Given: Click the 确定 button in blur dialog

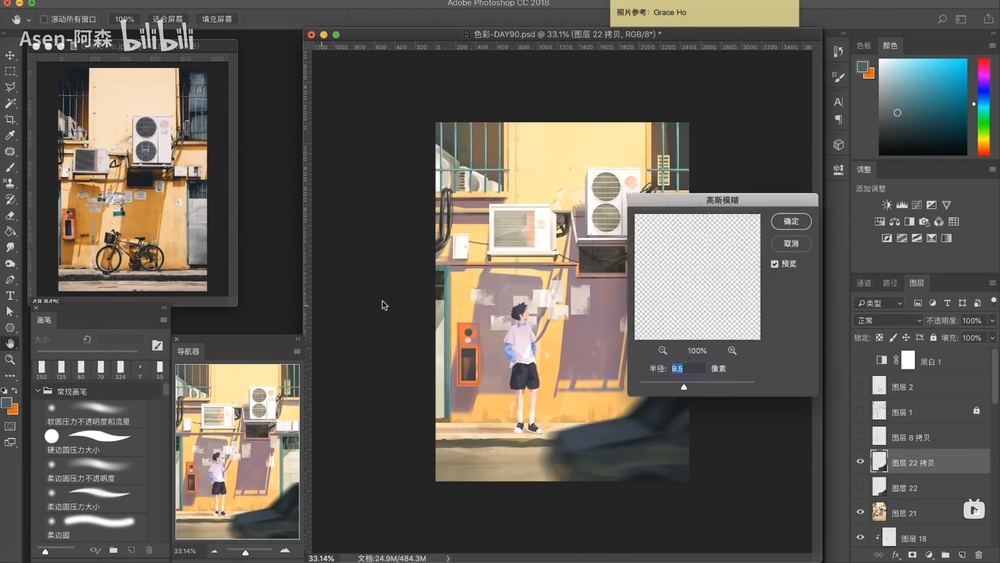Looking at the screenshot, I should [x=791, y=221].
